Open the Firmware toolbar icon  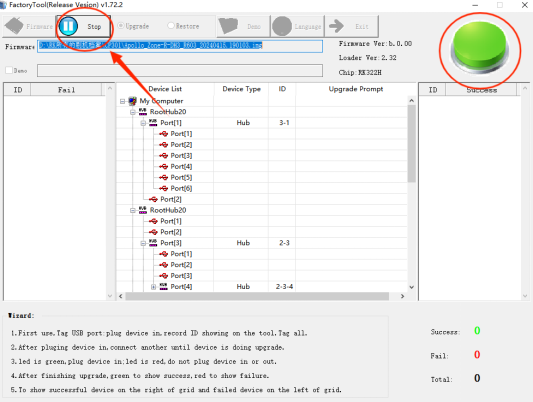(14, 26)
